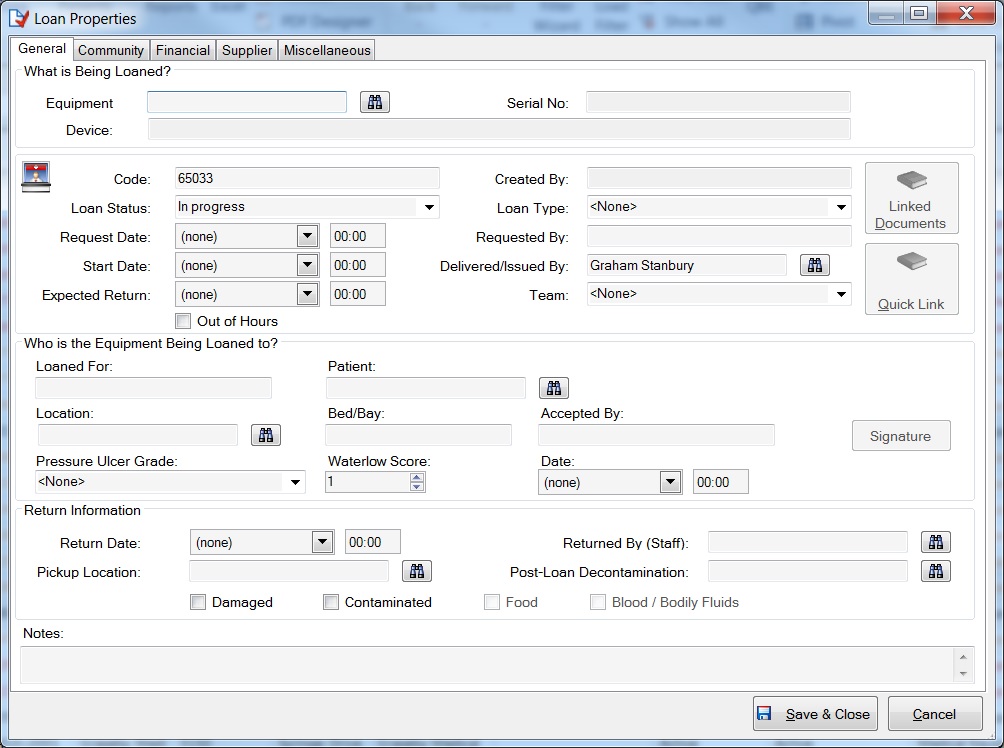Switch to the General tab
1004x748 pixels.
[42, 49]
